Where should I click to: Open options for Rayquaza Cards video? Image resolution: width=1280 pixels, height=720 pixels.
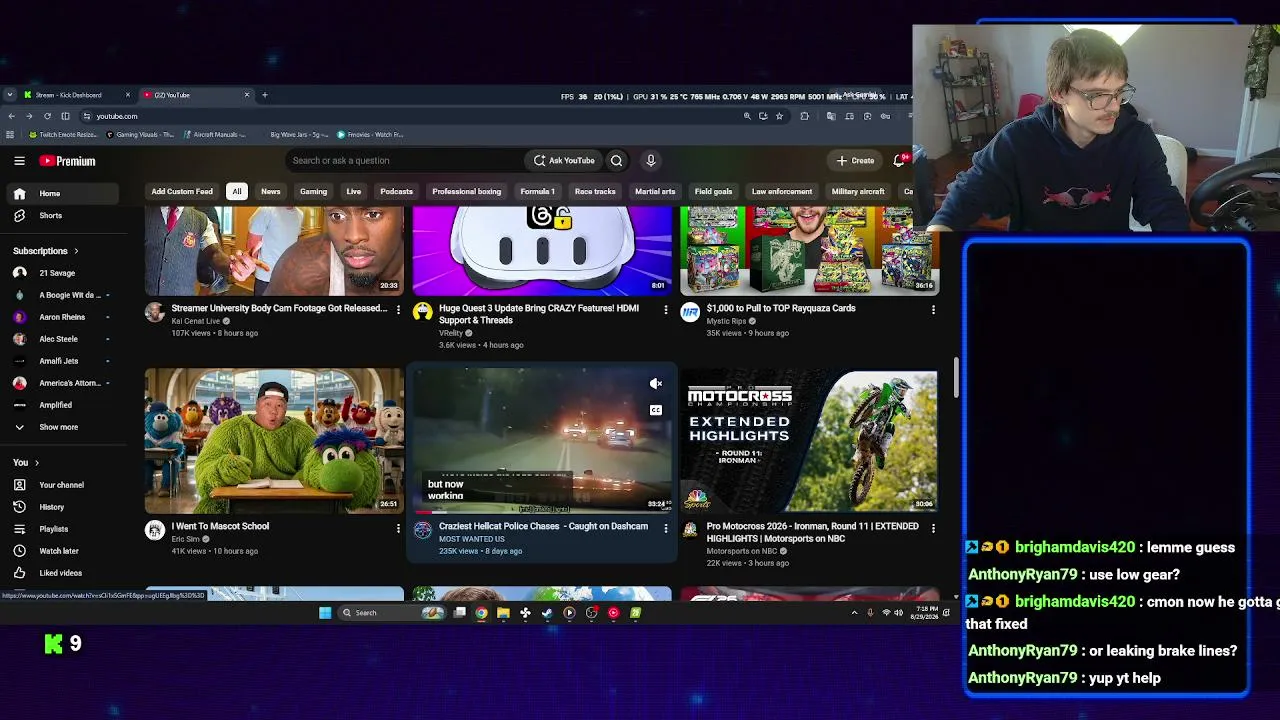[933, 310]
